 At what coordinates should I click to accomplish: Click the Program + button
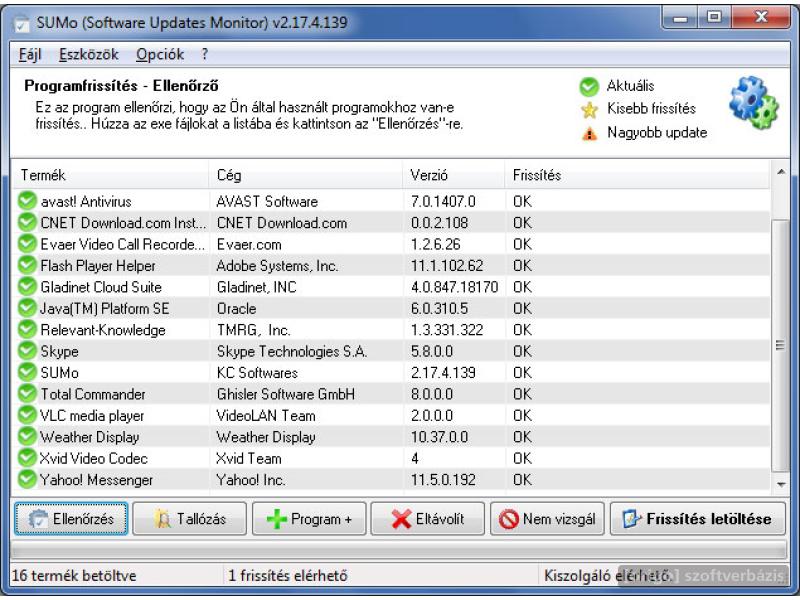tap(309, 519)
